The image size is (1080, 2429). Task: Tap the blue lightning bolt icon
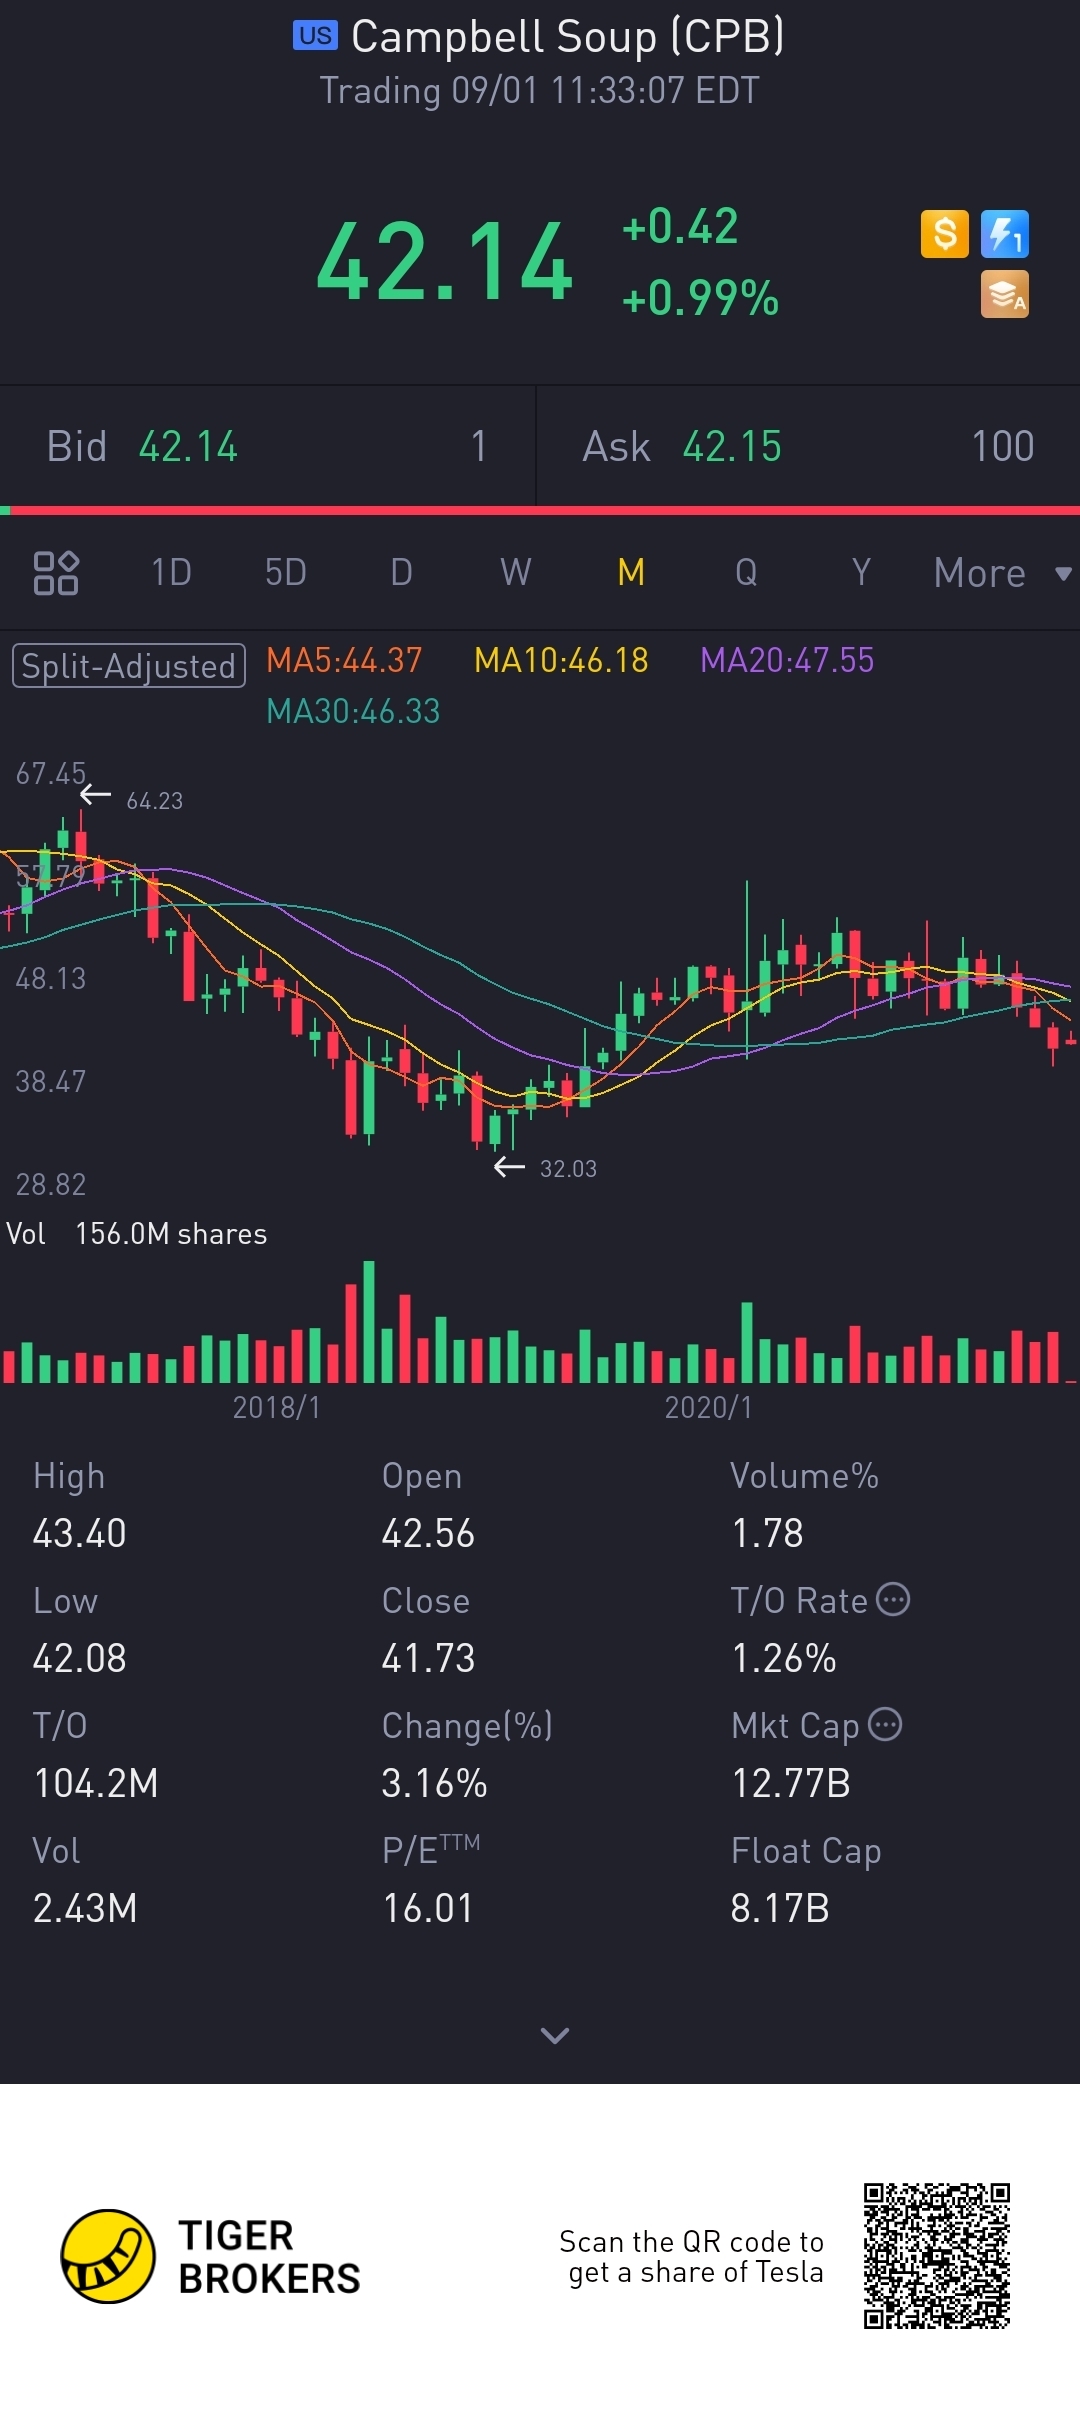point(1004,235)
